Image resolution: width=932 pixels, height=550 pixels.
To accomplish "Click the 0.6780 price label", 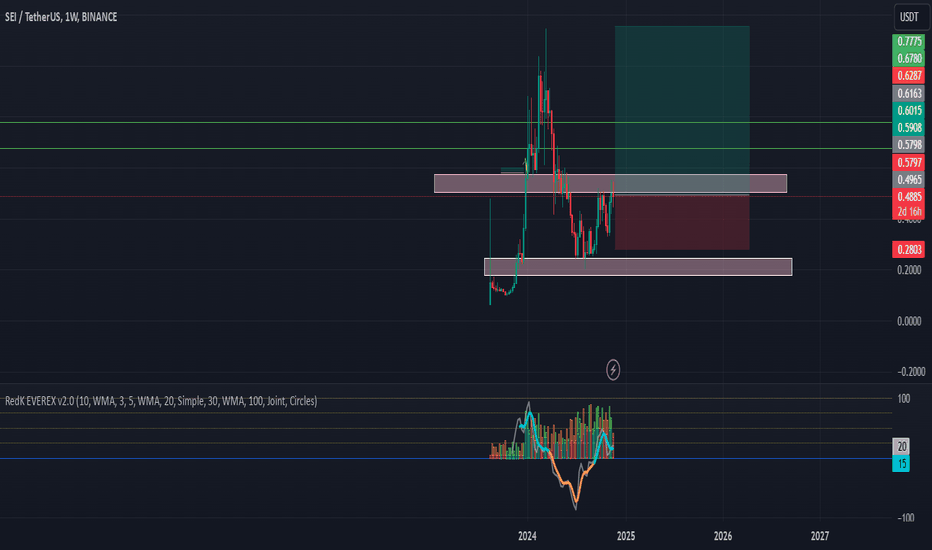I will [909, 58].
